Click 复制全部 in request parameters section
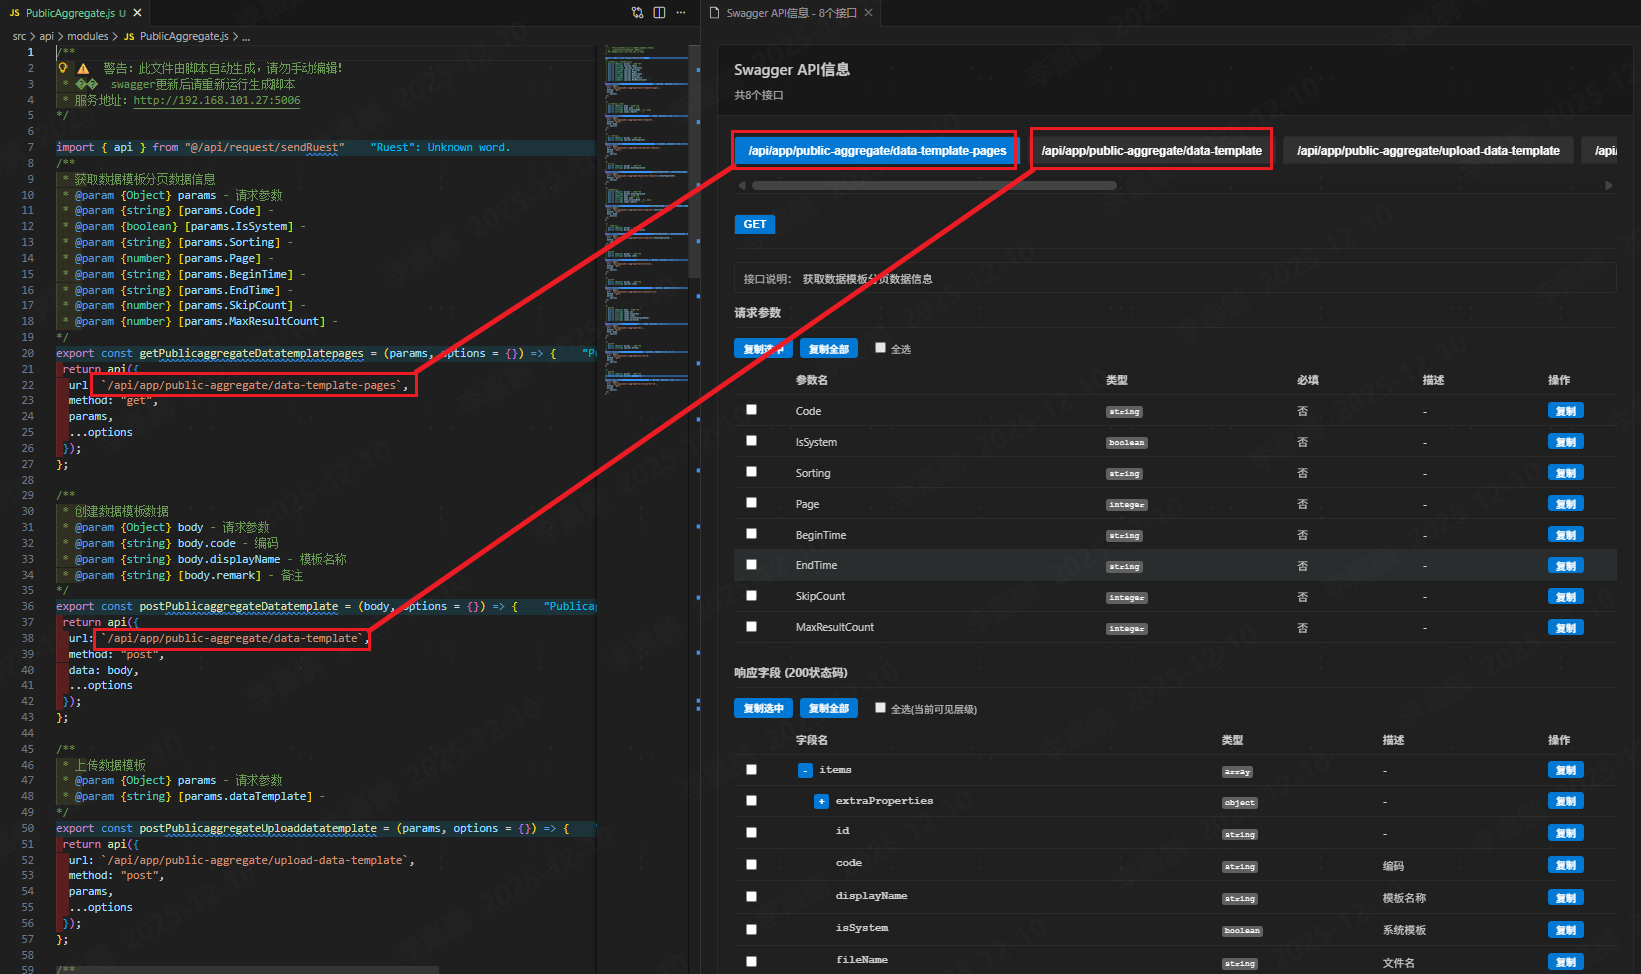This screenshot has height=974, width=1641. [828, 349]
